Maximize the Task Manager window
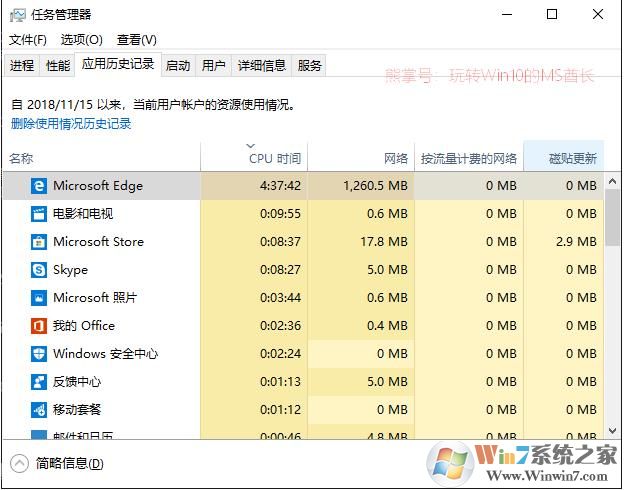 (x=552, y=15)
